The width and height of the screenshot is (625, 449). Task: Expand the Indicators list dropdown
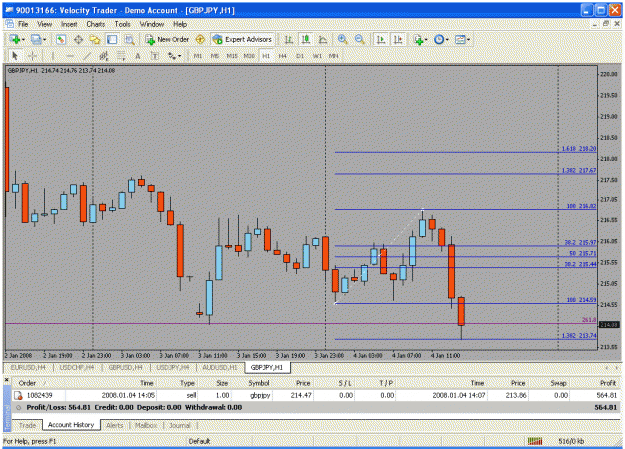click(426, 40)
